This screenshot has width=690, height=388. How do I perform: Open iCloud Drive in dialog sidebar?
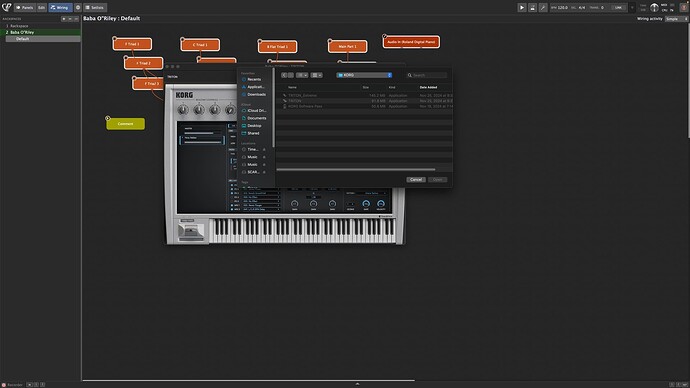coord(254,110)
